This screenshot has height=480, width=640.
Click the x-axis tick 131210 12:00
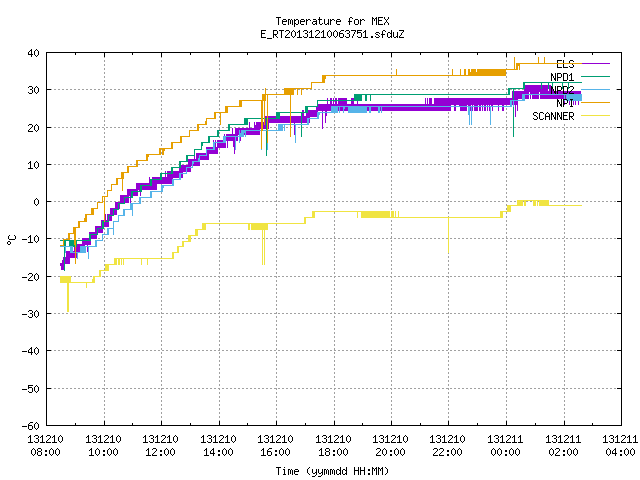160,446
